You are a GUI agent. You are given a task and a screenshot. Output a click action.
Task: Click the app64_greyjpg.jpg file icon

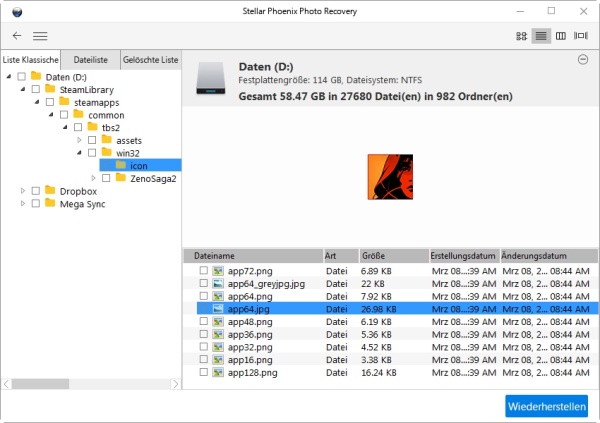tap(218, 284)
